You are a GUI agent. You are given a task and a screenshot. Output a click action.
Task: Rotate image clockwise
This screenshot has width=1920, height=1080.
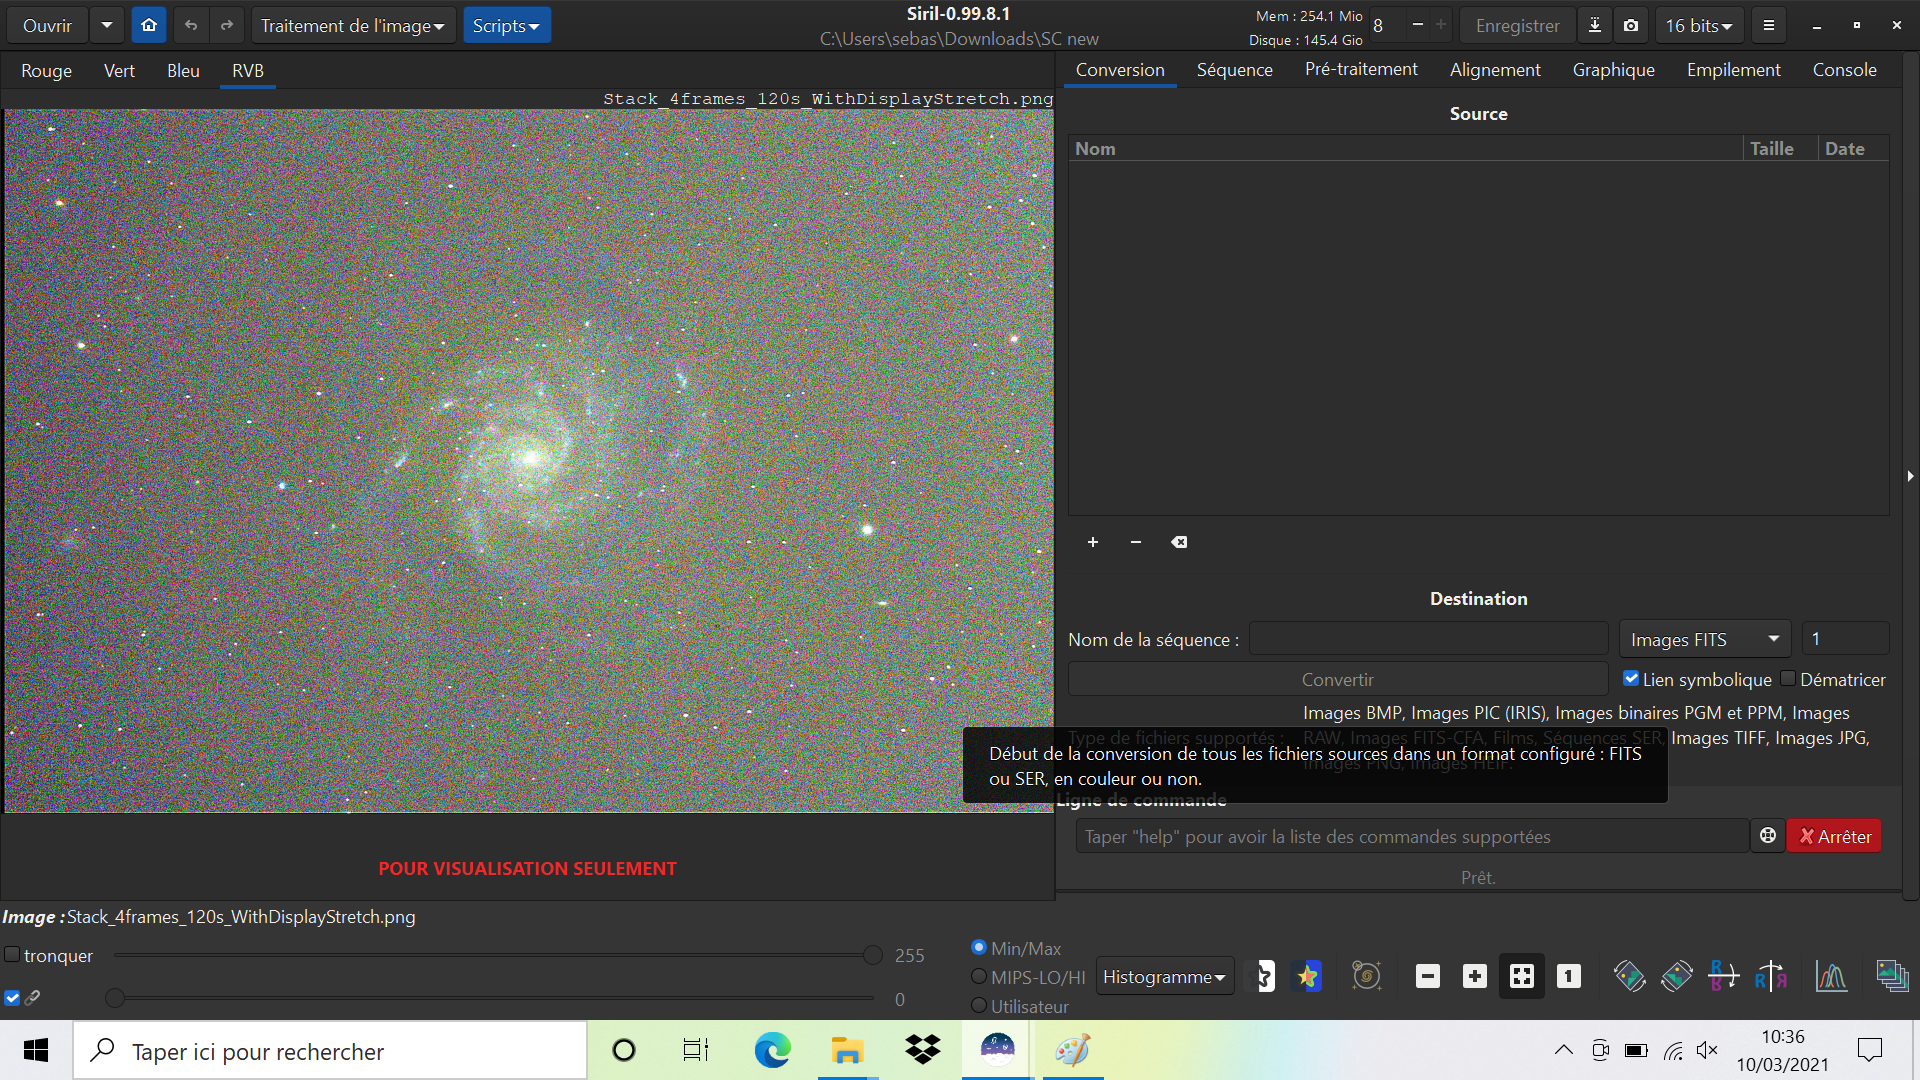click(1677, 976)
